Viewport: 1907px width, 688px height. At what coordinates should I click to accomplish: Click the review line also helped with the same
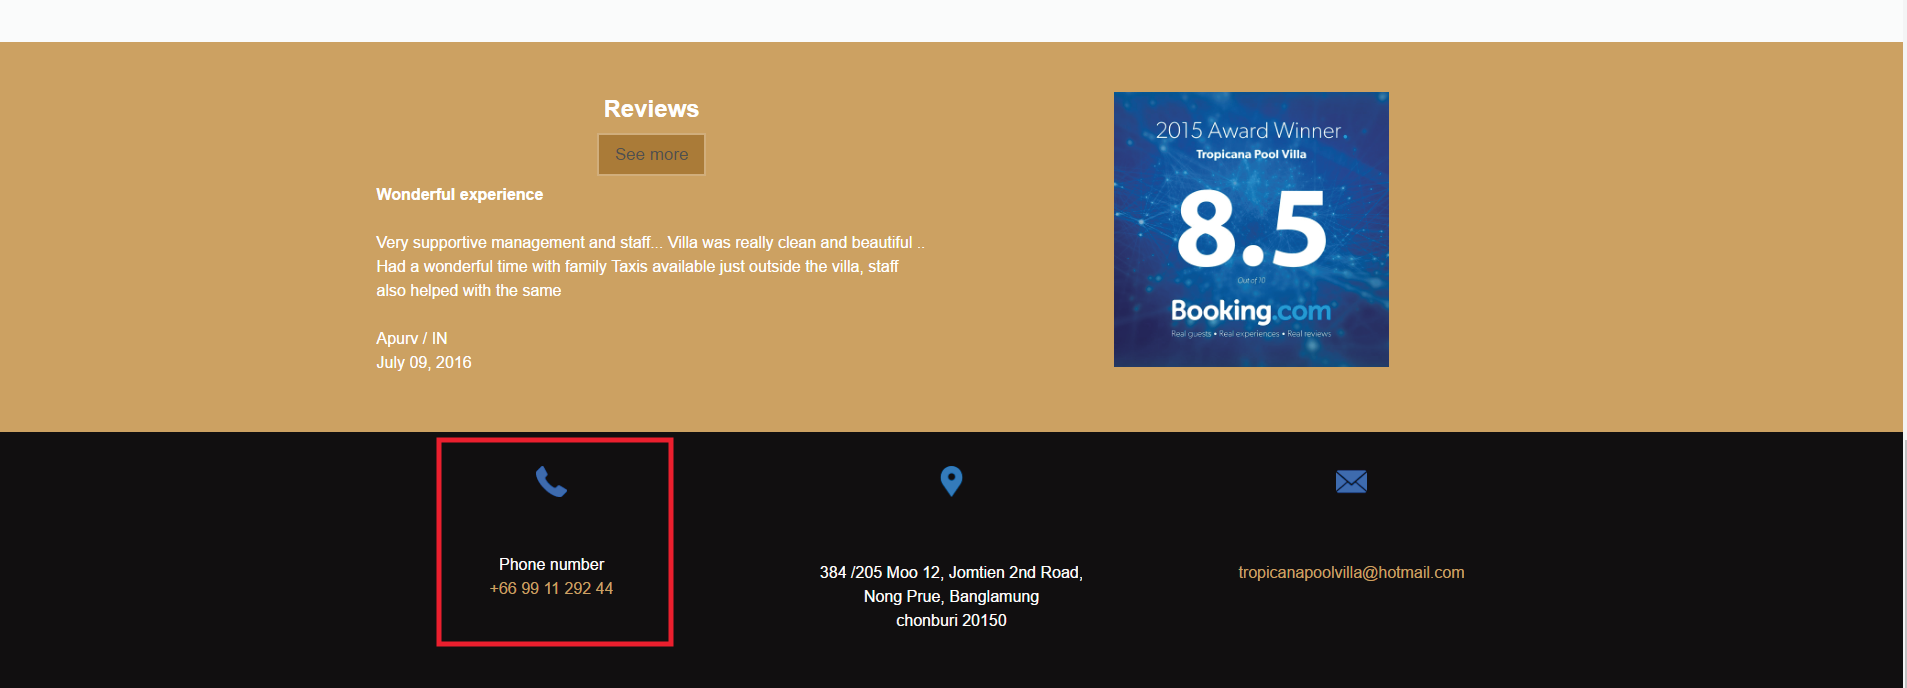coord(469,291)
